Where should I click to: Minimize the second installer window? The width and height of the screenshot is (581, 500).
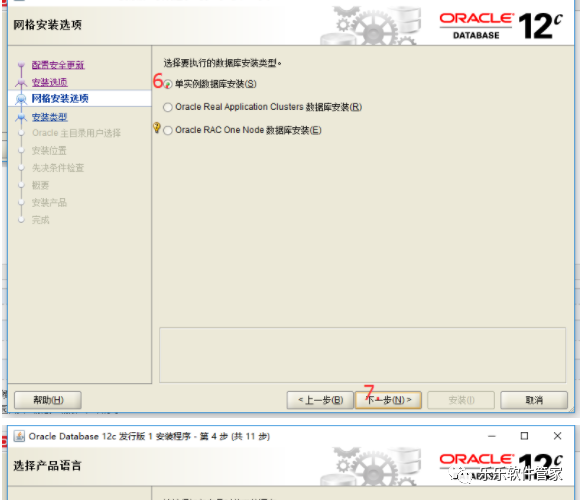pyautogui.click(x=492, y=436)
